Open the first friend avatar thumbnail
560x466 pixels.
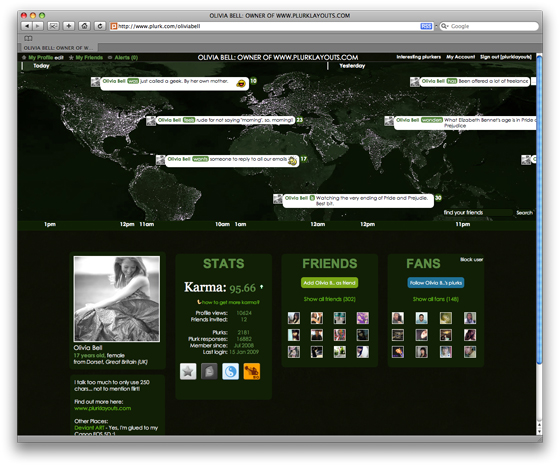[x=294, y=318]
